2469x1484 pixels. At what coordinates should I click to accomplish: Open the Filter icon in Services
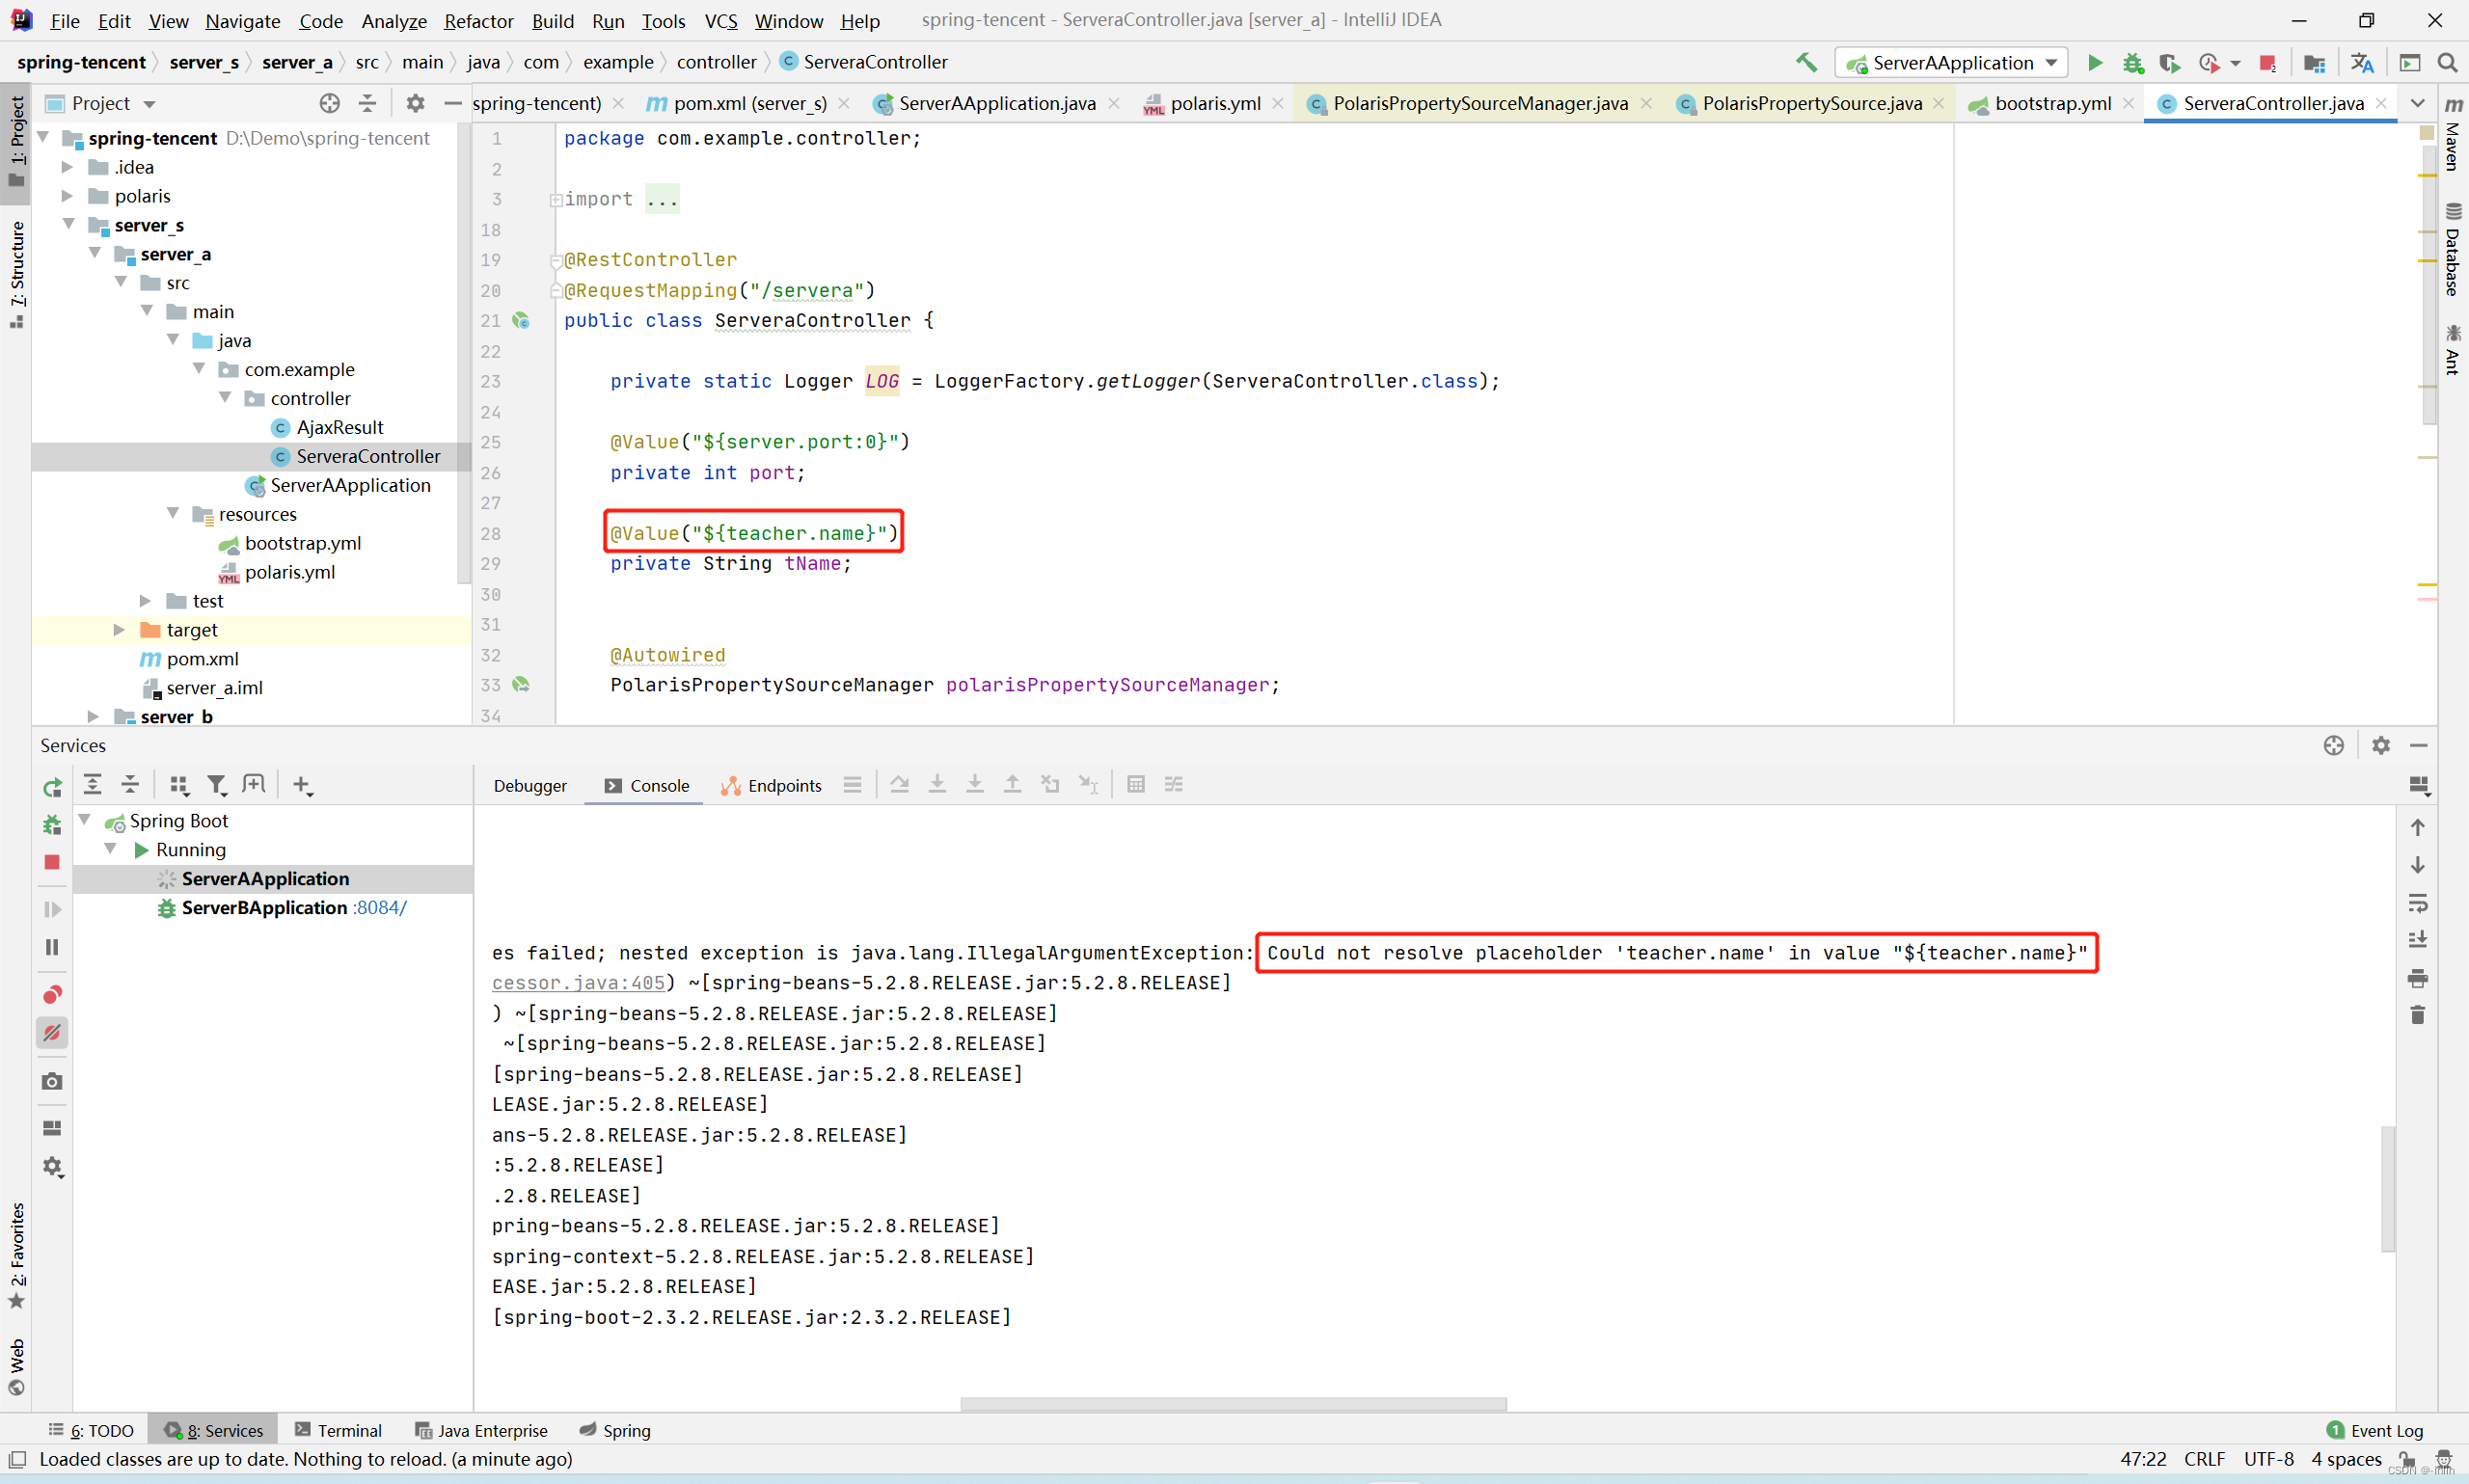(216, 784)
